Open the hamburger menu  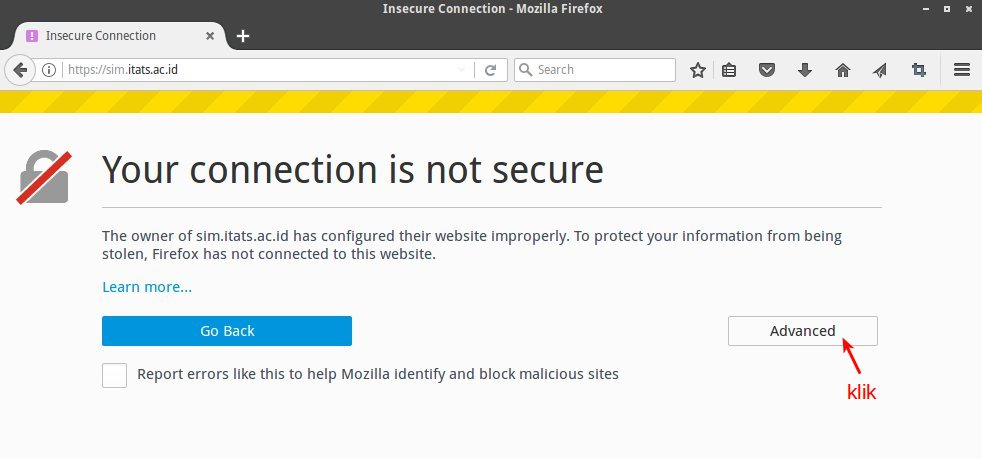pyautogui.click(x=962, y=70)
